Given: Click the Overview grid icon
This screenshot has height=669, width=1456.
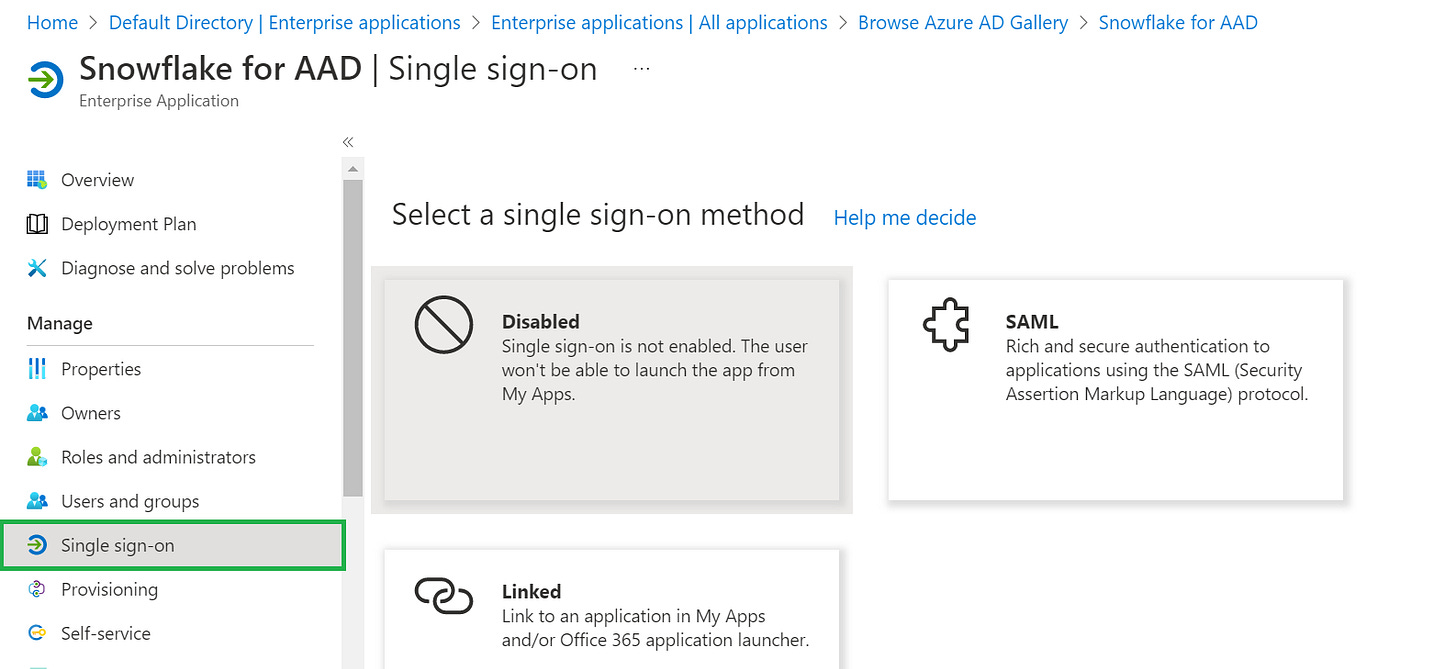Looking at the screenshot, I should (37, 180).
